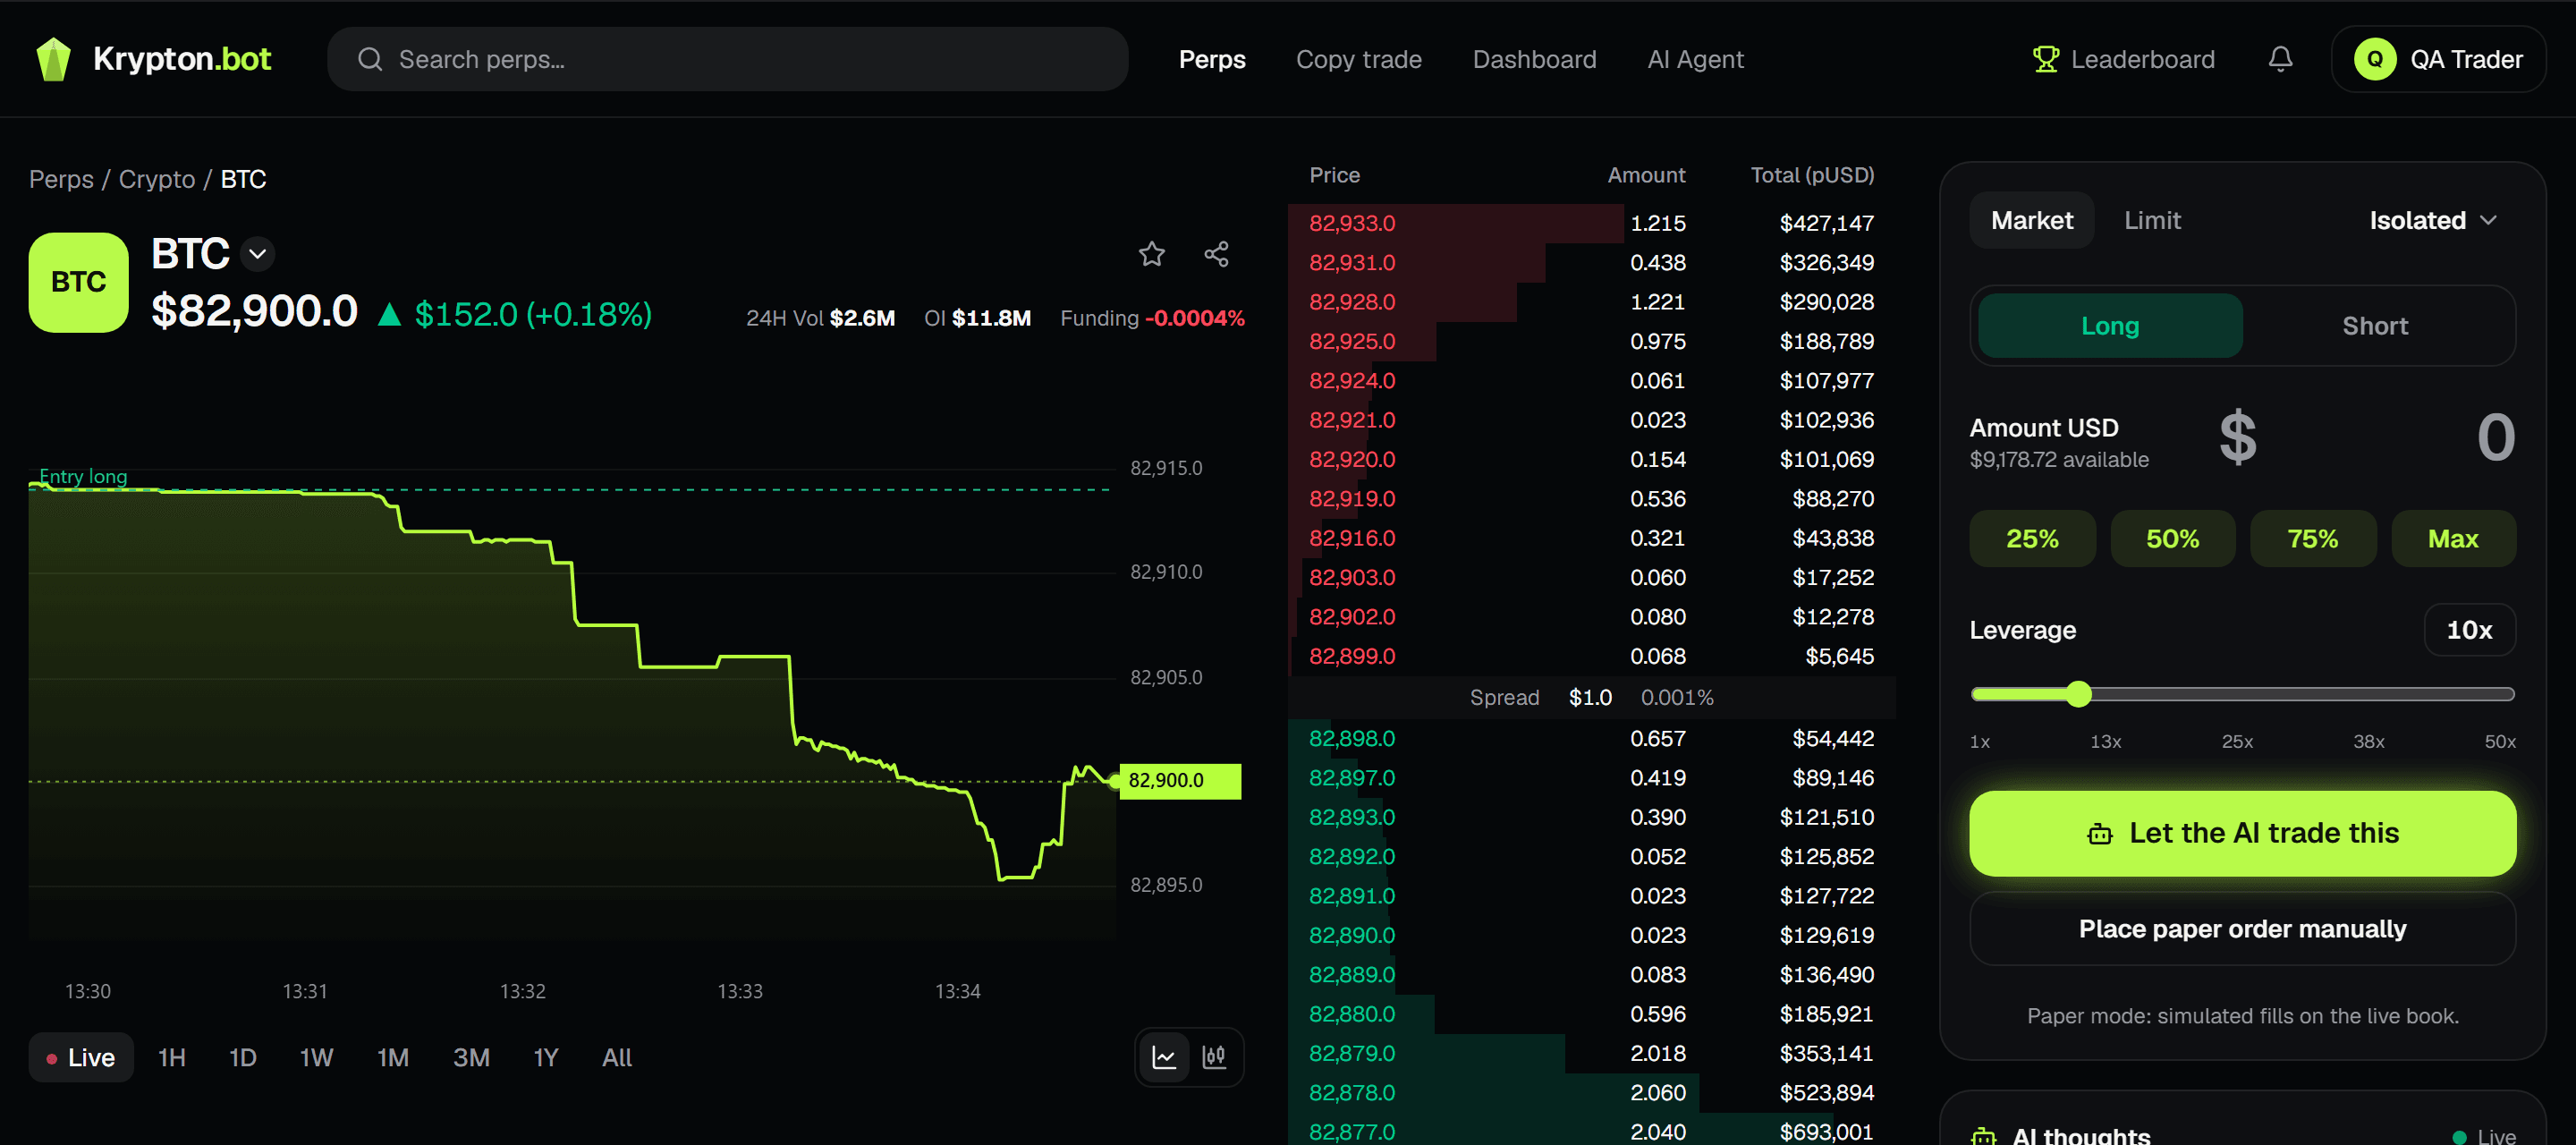Open the AI Agent nav tab
2576x1145 pixels.
1695,60
